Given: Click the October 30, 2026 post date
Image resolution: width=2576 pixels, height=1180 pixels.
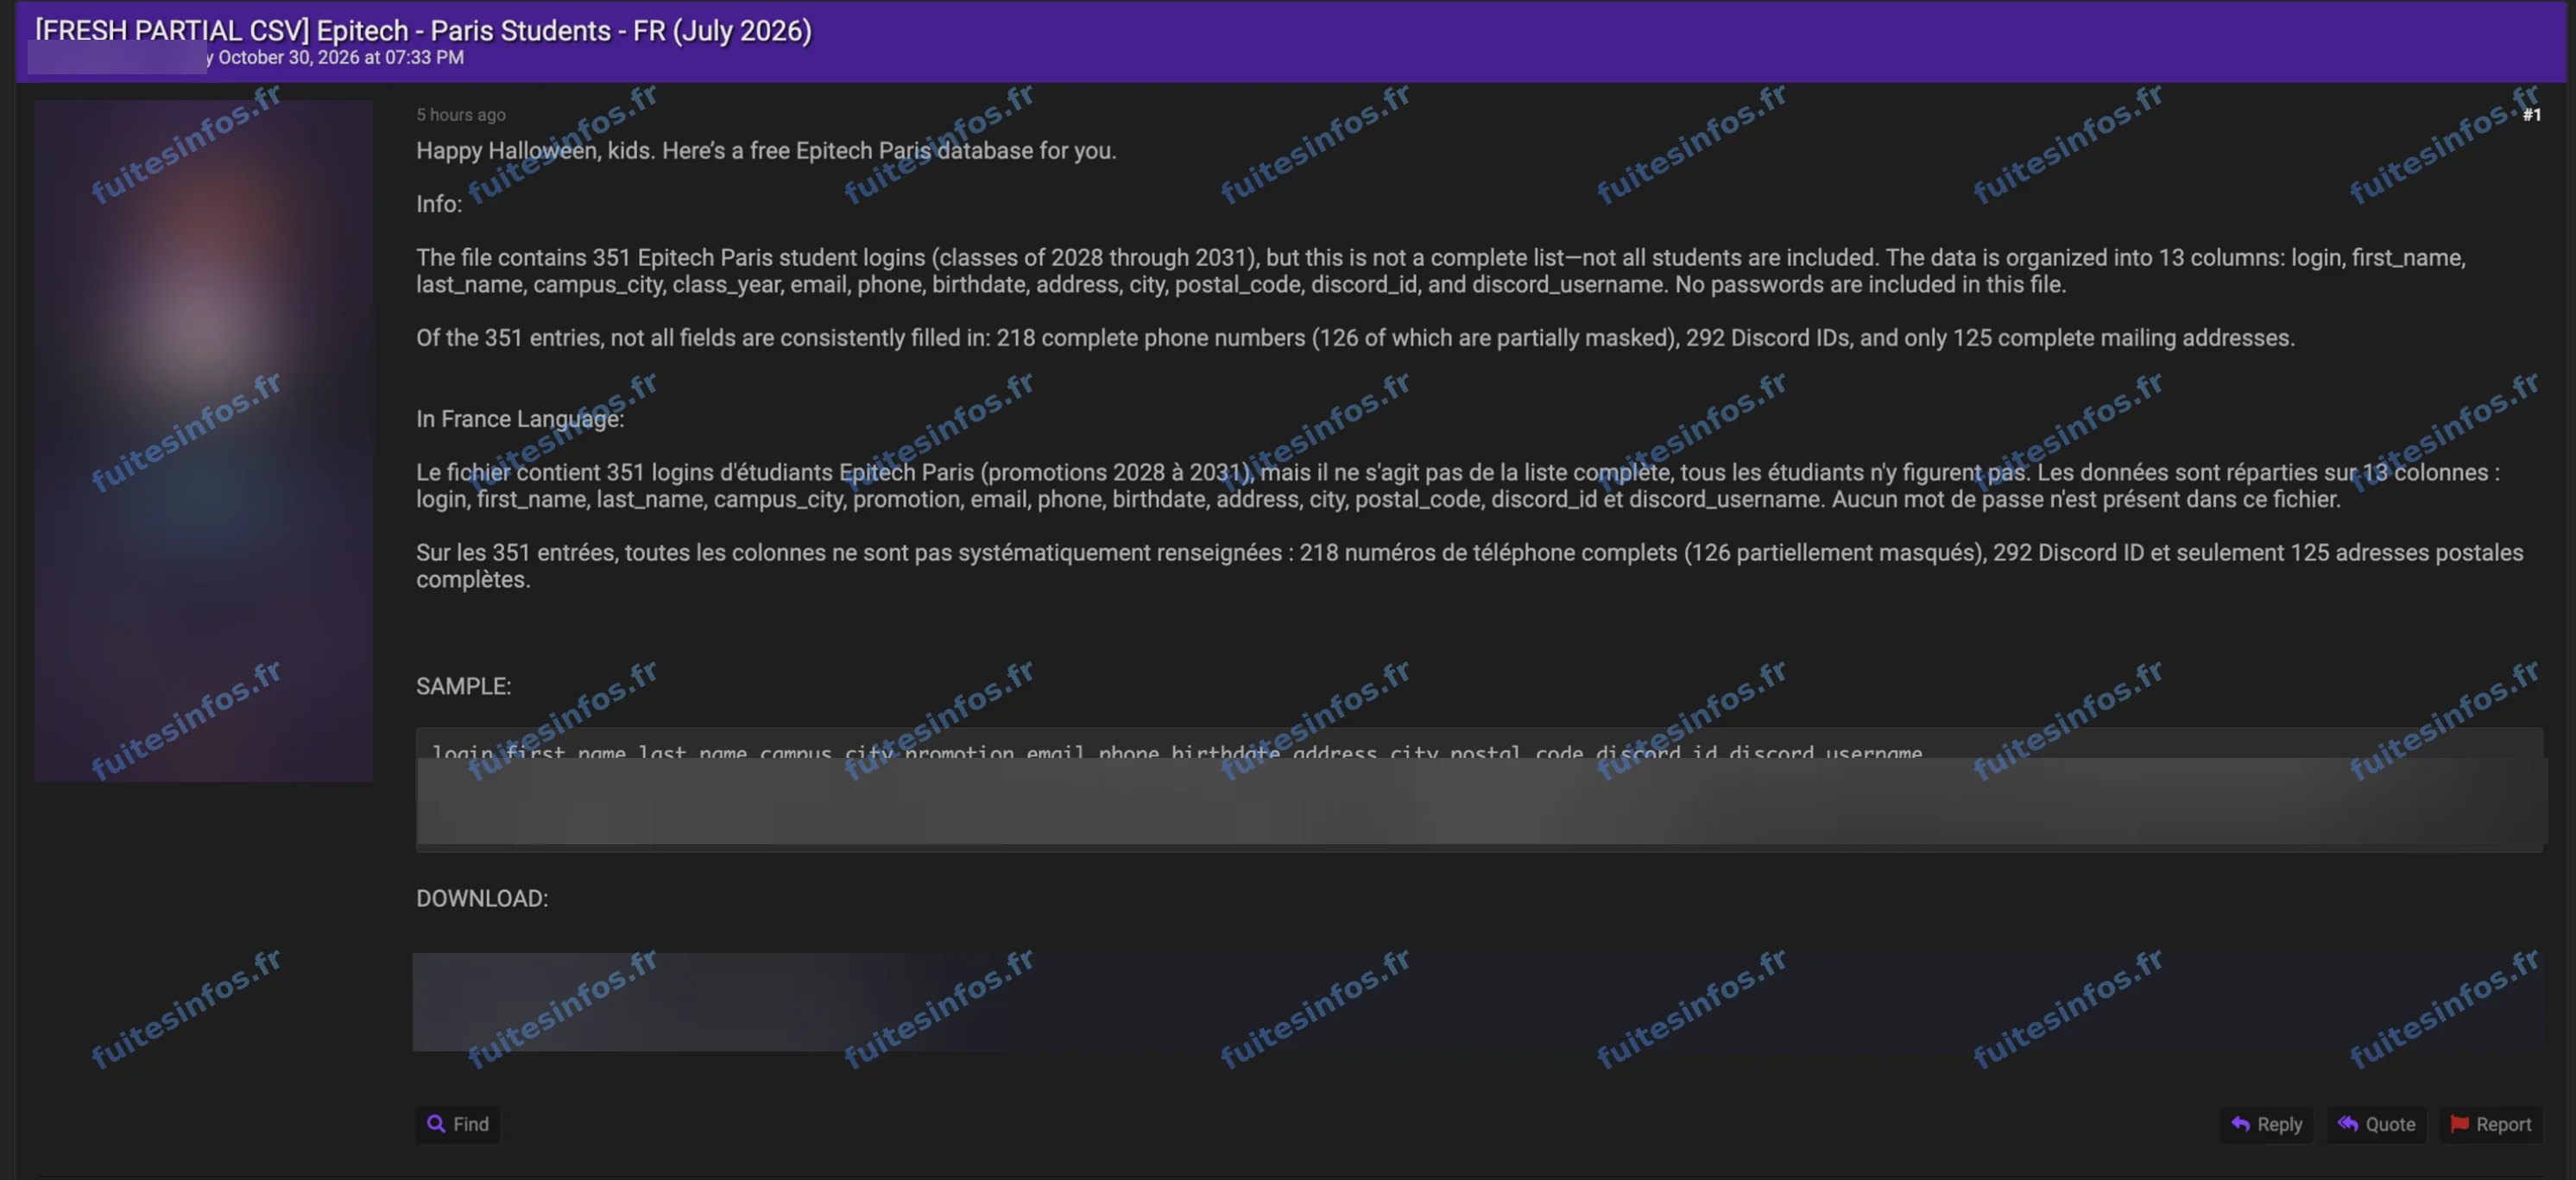Looking at the screenshot, I should pos(341,58).
